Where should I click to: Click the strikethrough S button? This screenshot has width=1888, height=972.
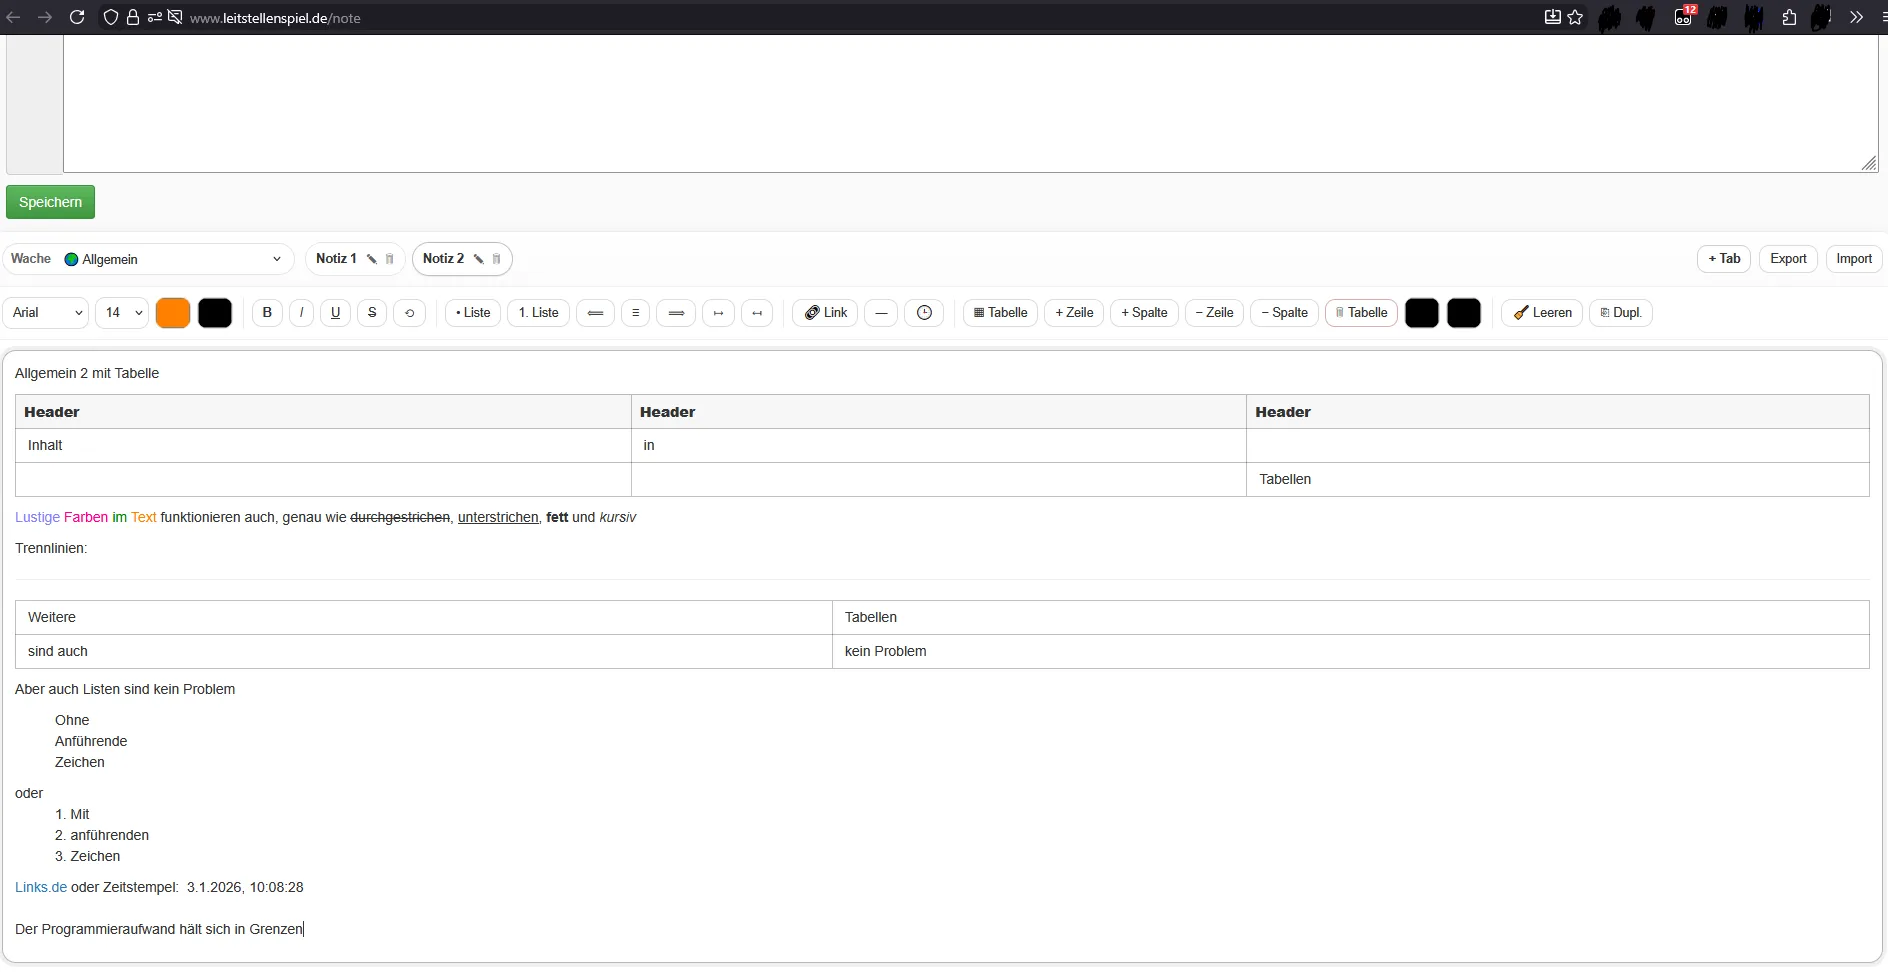[372, 313]
